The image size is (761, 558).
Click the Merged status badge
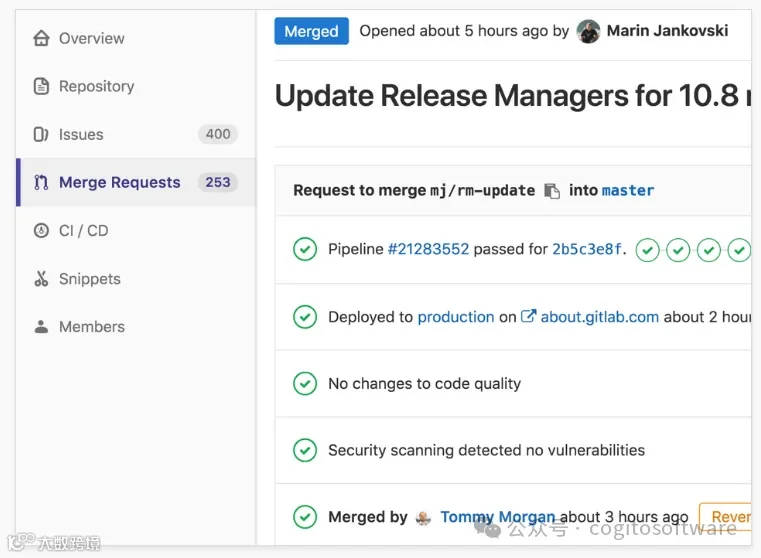point(311,31)
